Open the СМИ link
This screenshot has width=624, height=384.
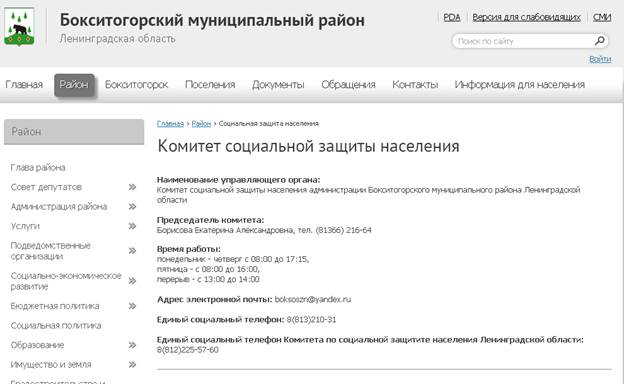point(602,18)
